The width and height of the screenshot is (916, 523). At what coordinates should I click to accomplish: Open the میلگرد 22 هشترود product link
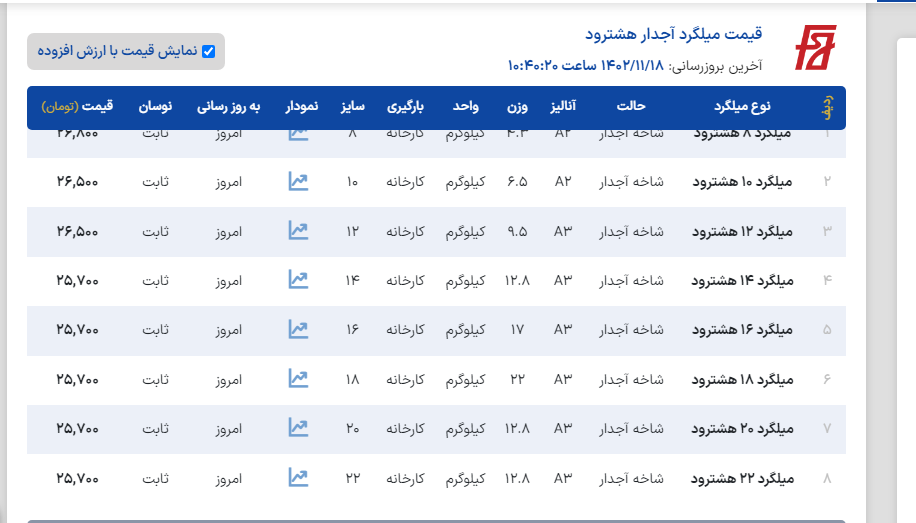[x=742, y=479]
